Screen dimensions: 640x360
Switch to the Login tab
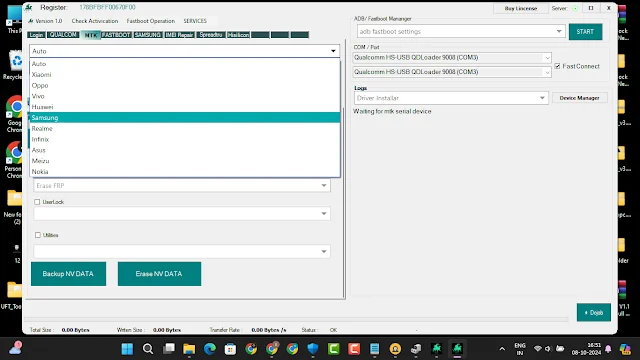pos(36,35)
